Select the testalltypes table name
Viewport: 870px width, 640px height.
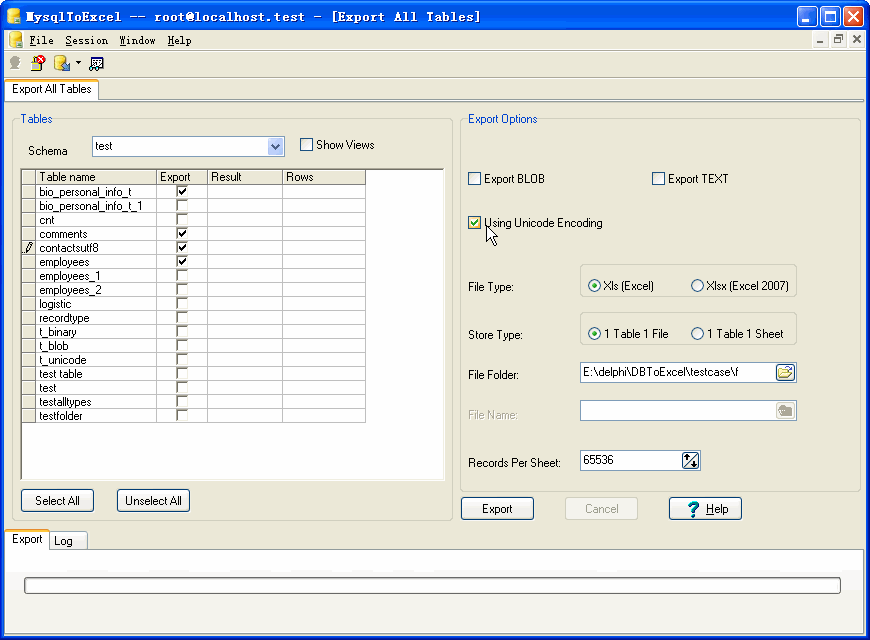(x=65, y=402)
